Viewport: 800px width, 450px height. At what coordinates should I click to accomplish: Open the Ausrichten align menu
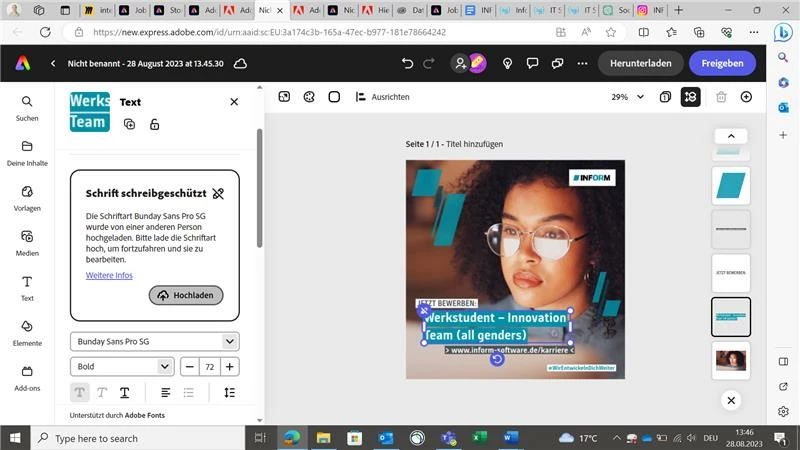click(x=383, y=96)
